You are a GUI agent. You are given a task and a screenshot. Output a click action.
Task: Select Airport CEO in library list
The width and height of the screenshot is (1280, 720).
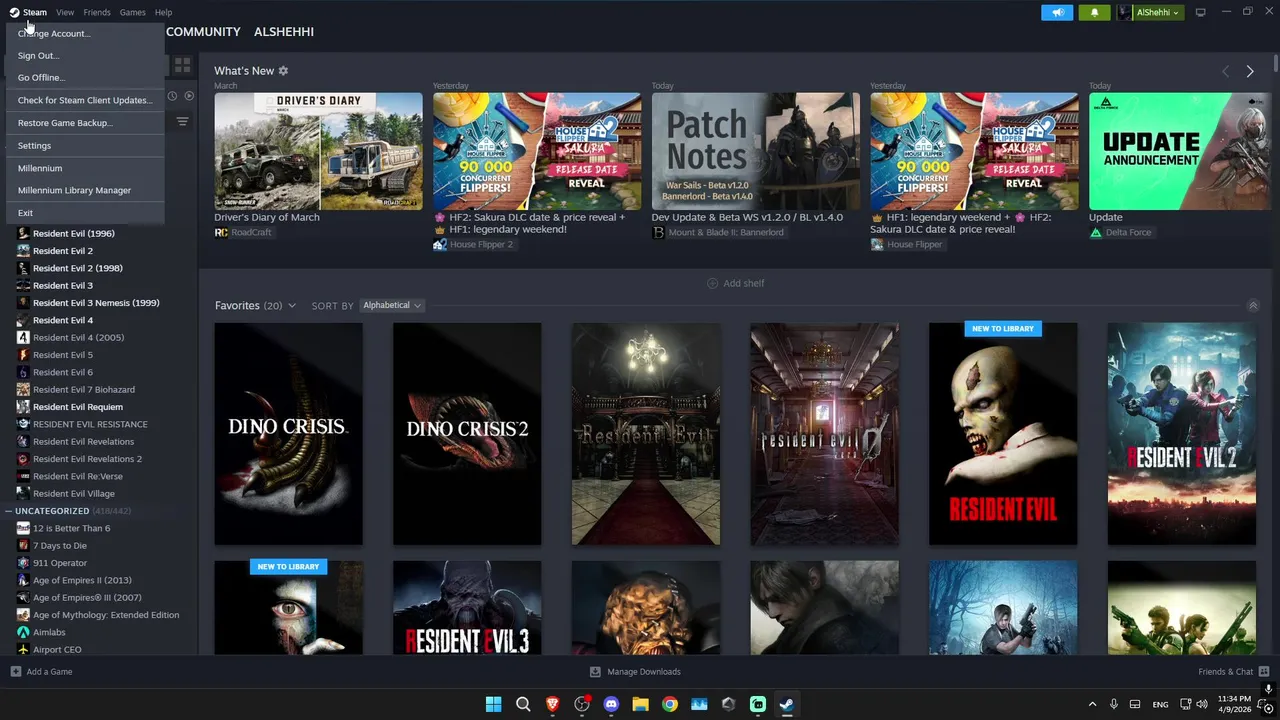tap(57, 650)
